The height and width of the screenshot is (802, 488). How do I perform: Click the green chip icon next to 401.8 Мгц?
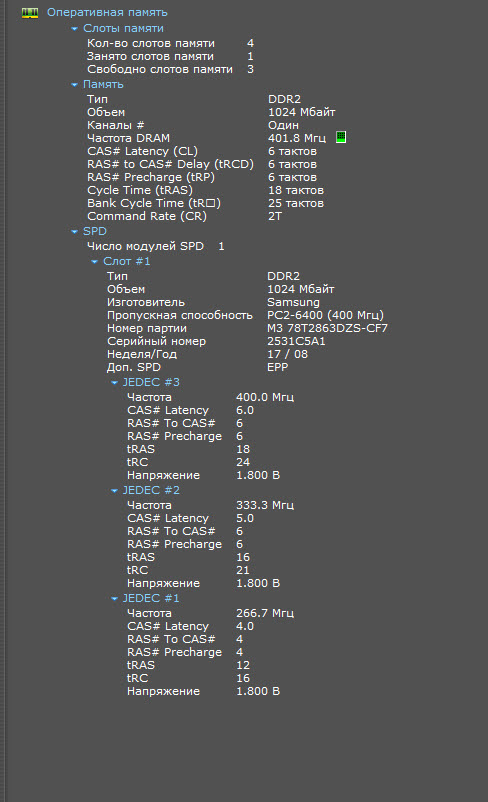click(x=341, y=137)
